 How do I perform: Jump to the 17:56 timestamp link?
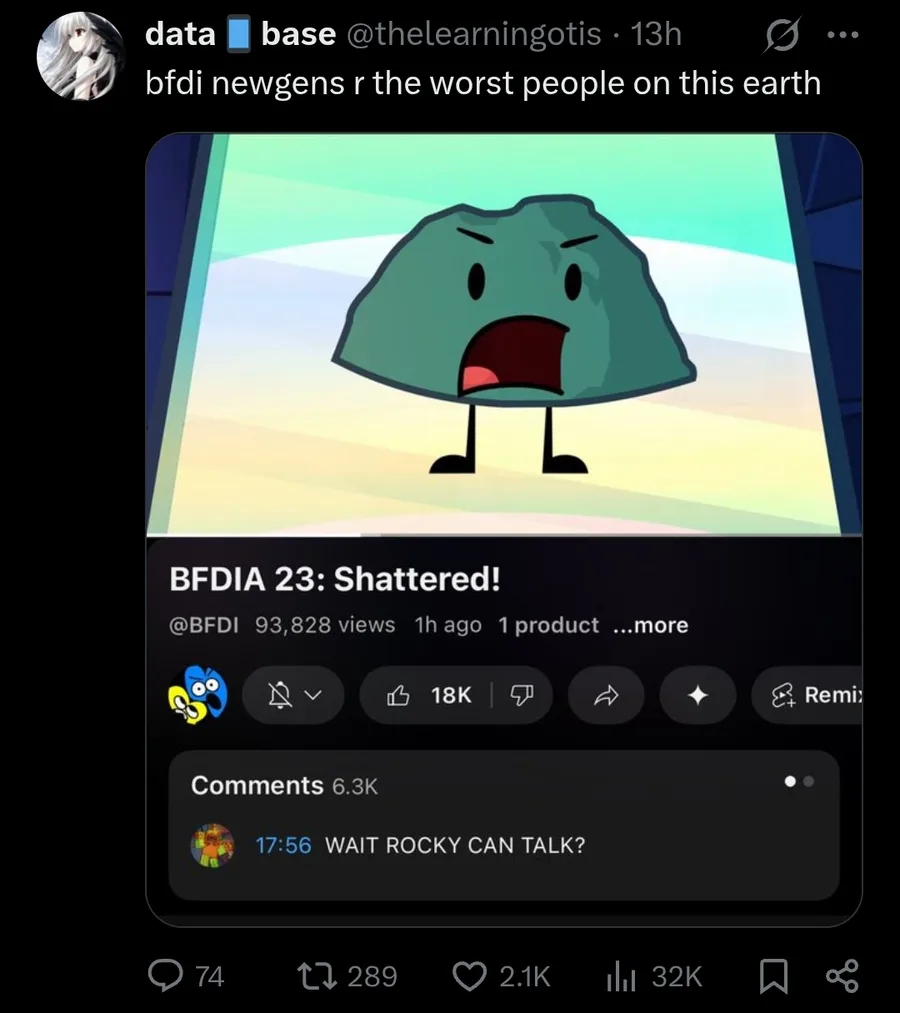click(x=284, y=845)
